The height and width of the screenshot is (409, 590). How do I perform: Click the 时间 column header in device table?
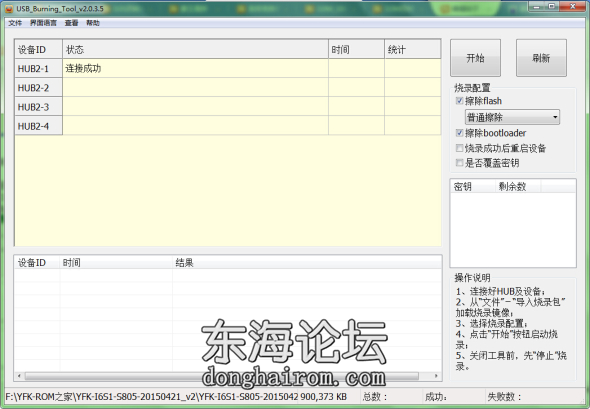point(356,49)
